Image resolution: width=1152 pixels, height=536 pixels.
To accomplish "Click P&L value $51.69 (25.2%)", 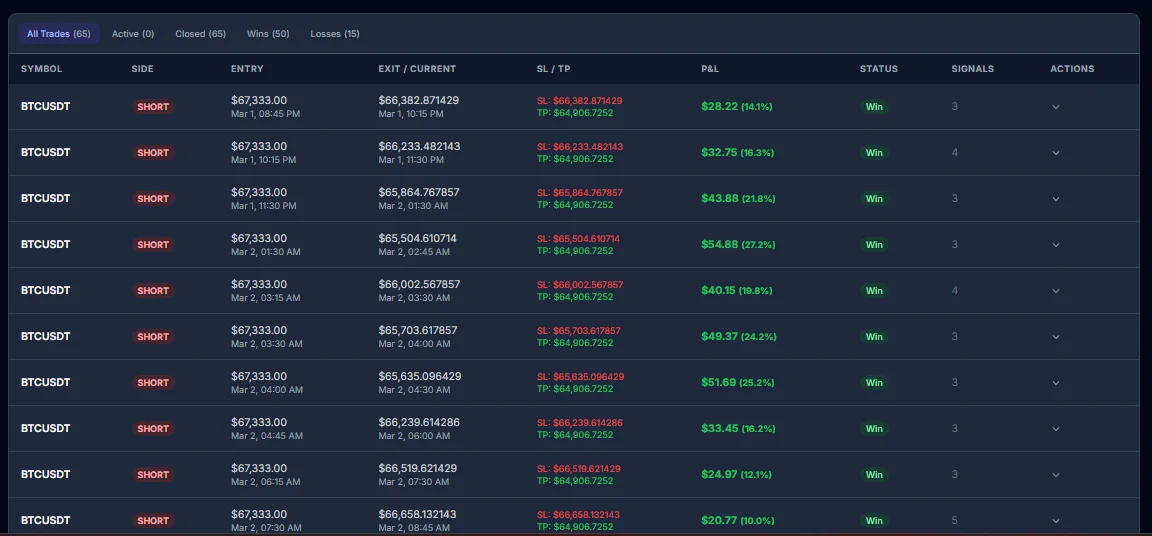I will click(738, 383).
